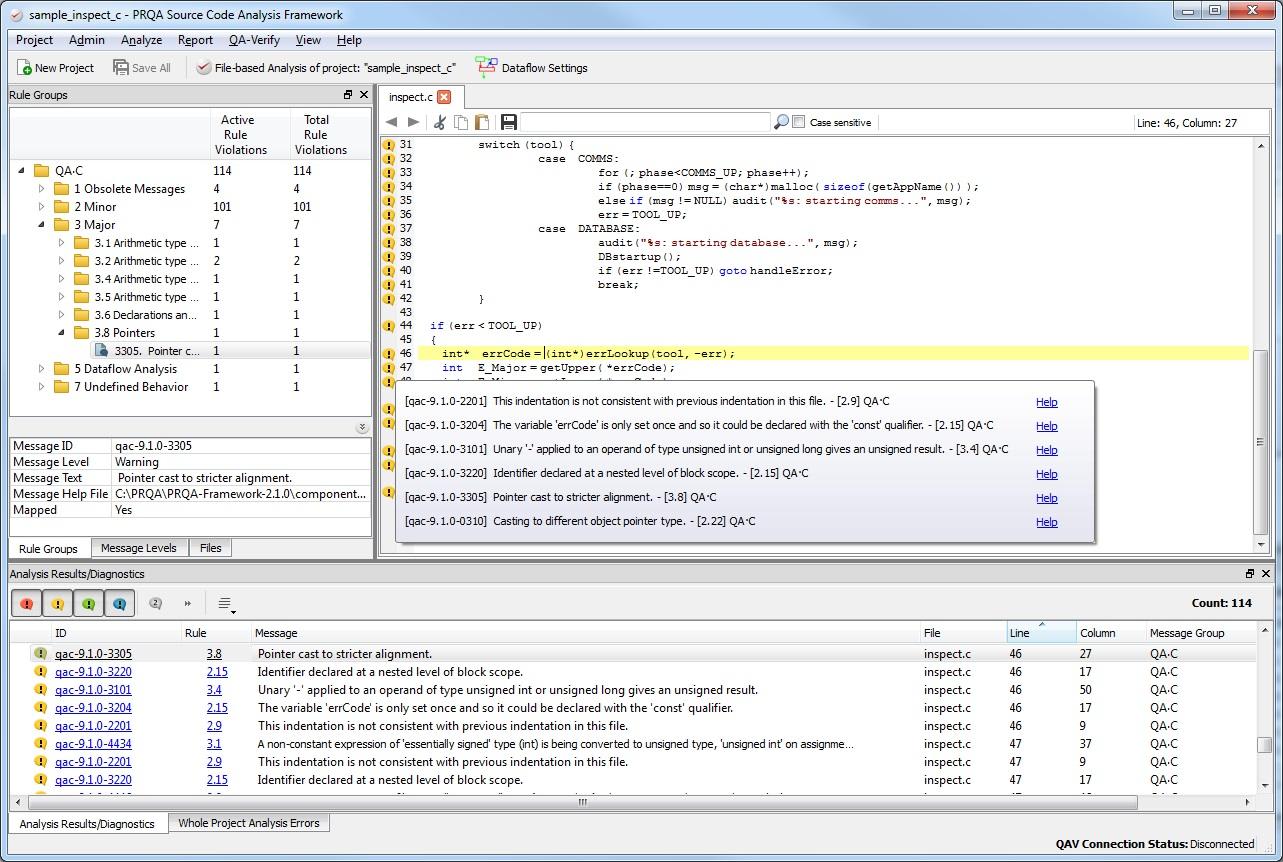The height and width of the screenshot is (862, 1283).
Task: Open the list view options dropdown
Action: (226, 604)
